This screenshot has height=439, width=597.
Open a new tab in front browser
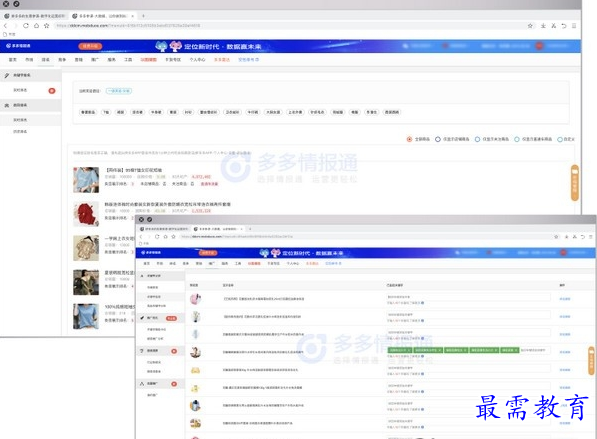(x=250, y=229)
